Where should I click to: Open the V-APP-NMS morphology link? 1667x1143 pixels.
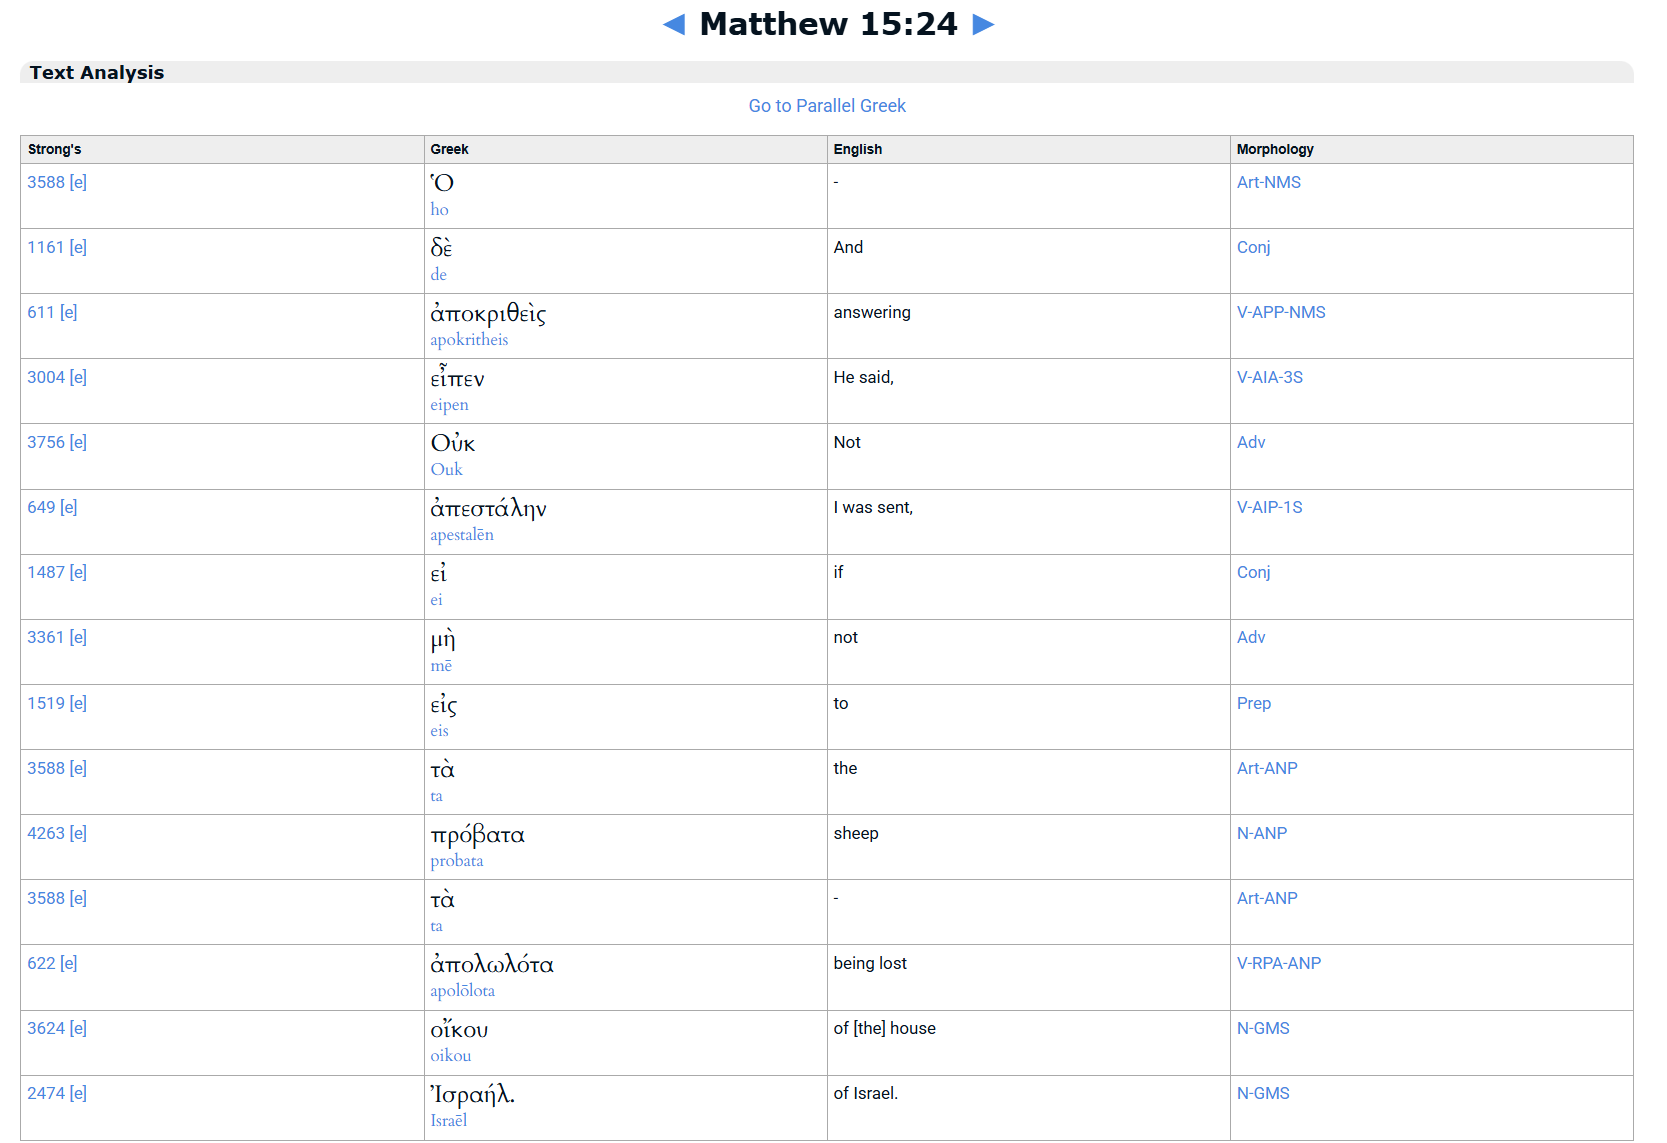click(x=1281, y=312)
